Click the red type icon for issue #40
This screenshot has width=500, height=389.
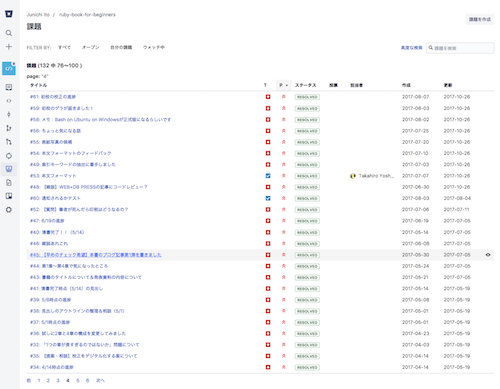268,232
